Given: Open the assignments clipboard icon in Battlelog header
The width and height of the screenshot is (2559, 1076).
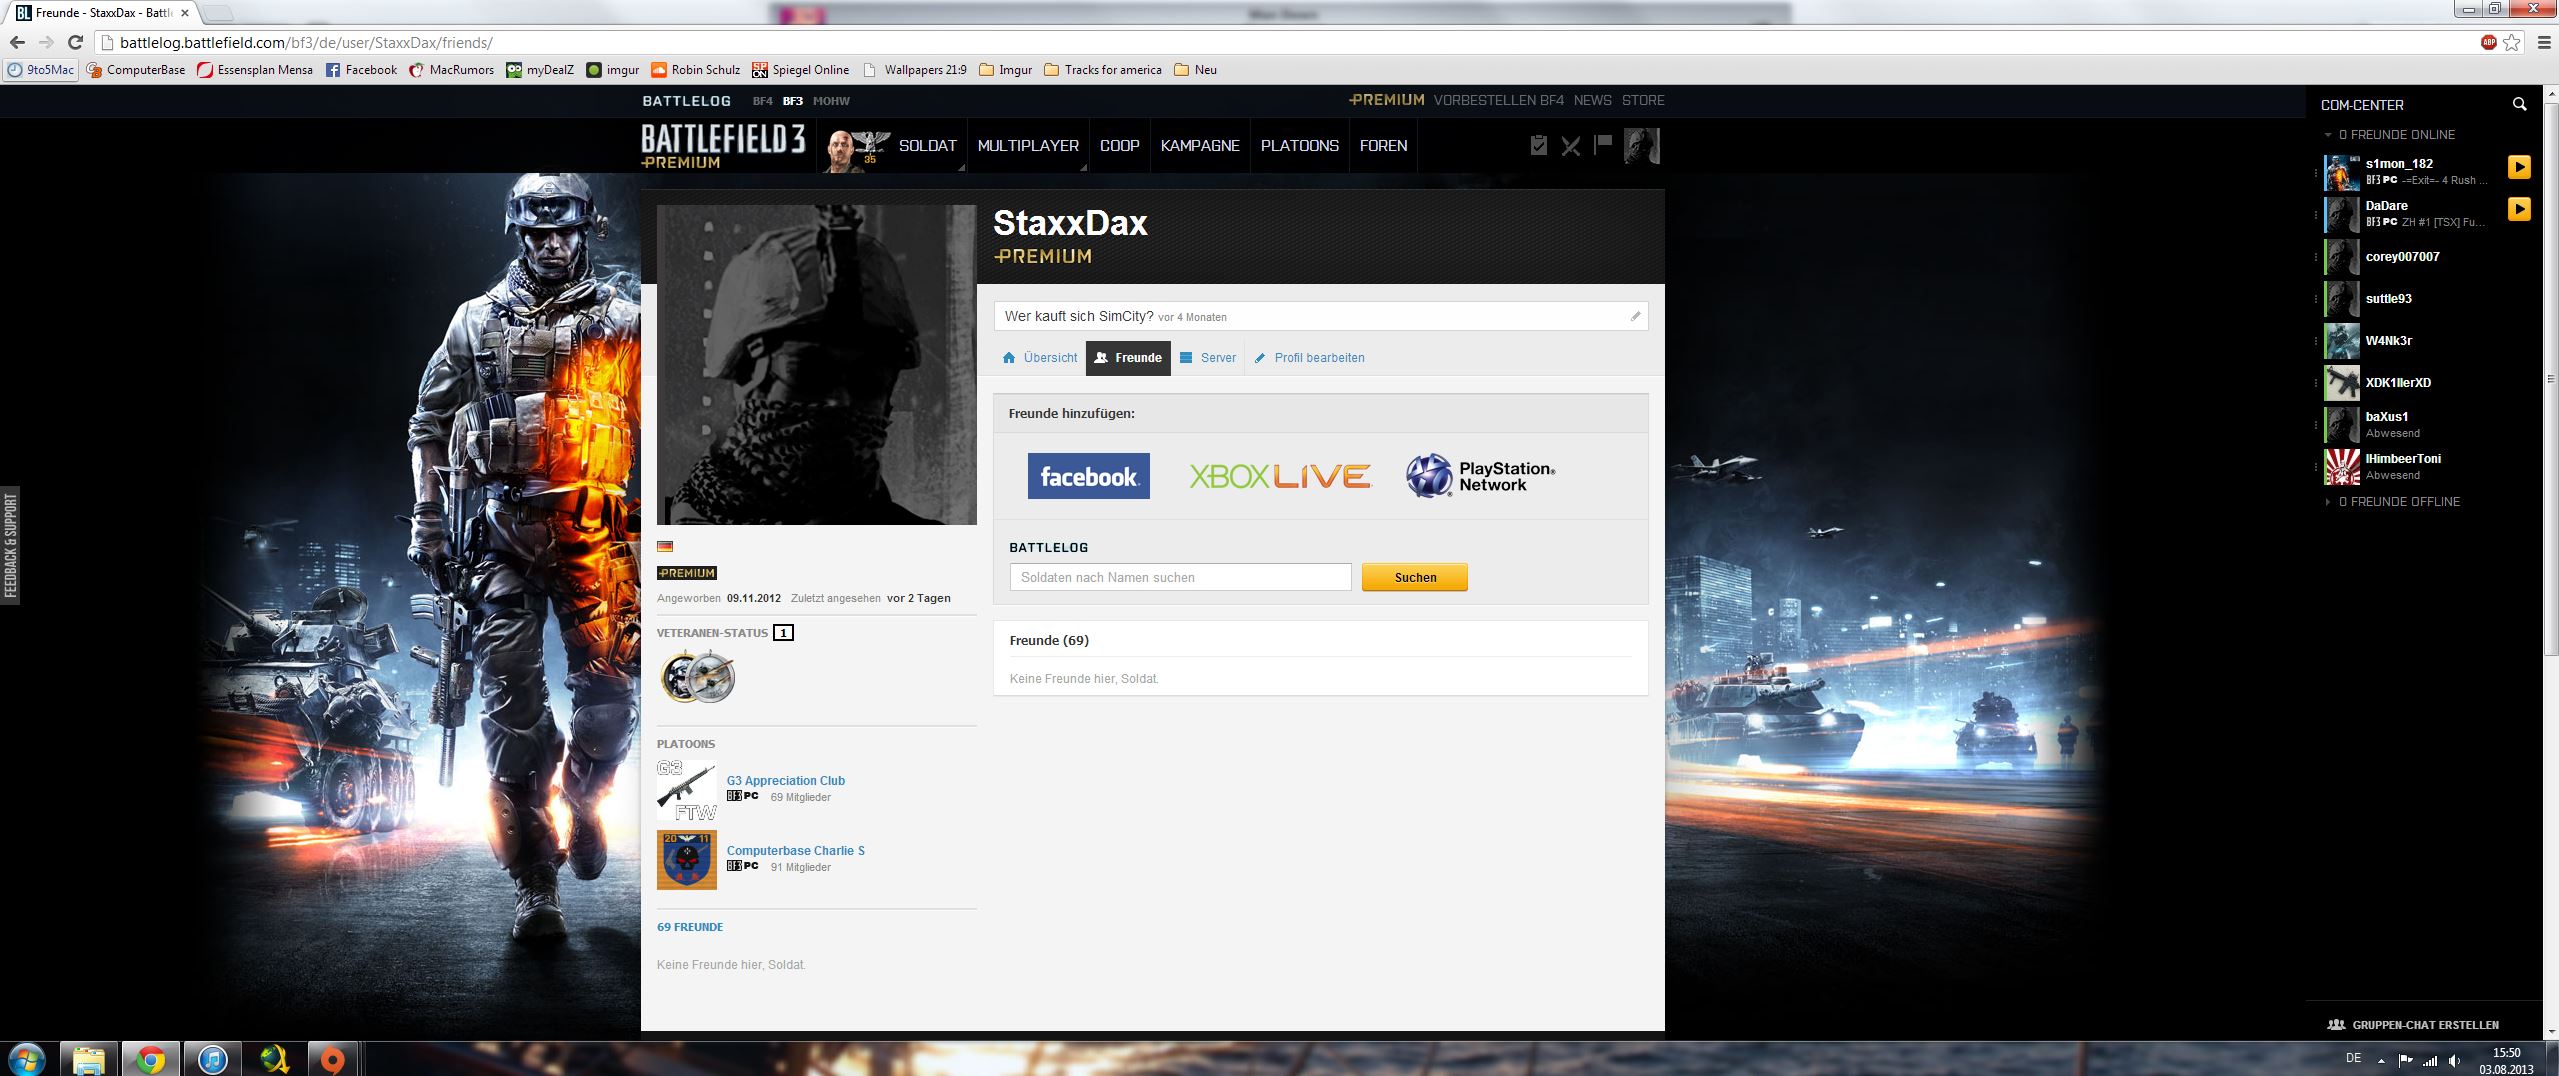Looking at the screenshot, I should tap(1539, 146).
